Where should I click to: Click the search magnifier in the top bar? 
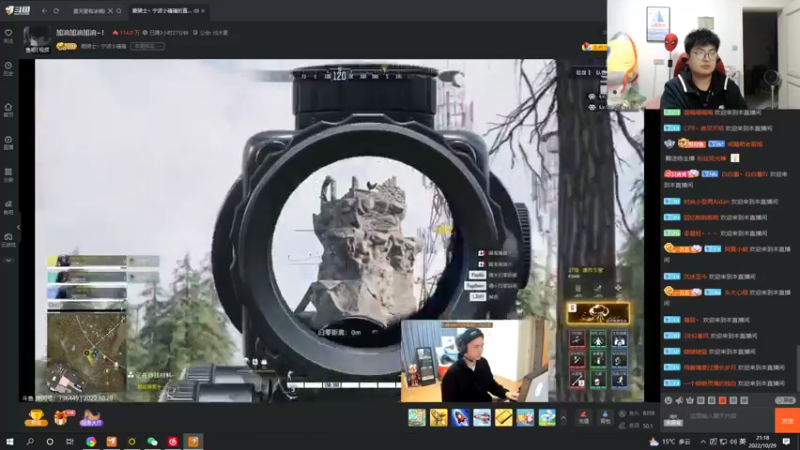click(119, 11)
